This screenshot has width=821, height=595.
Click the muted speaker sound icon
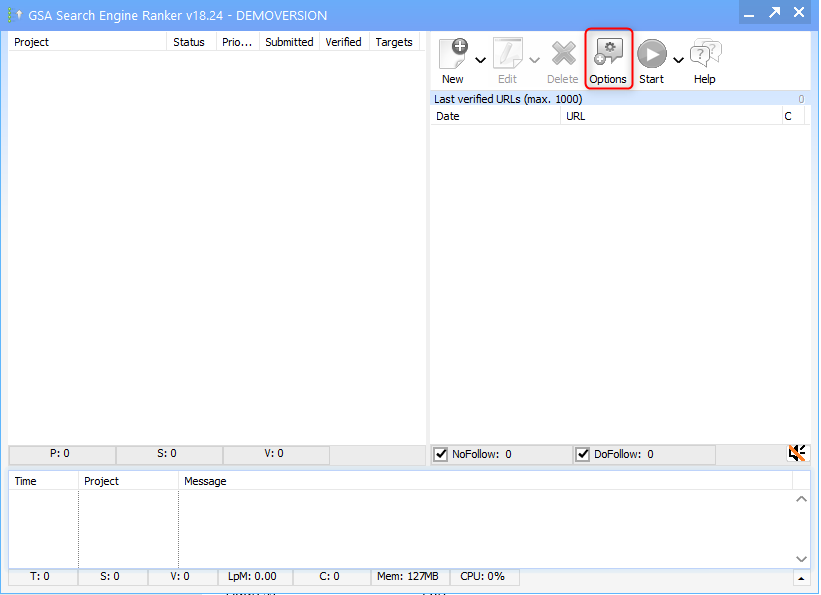point(797,453)
